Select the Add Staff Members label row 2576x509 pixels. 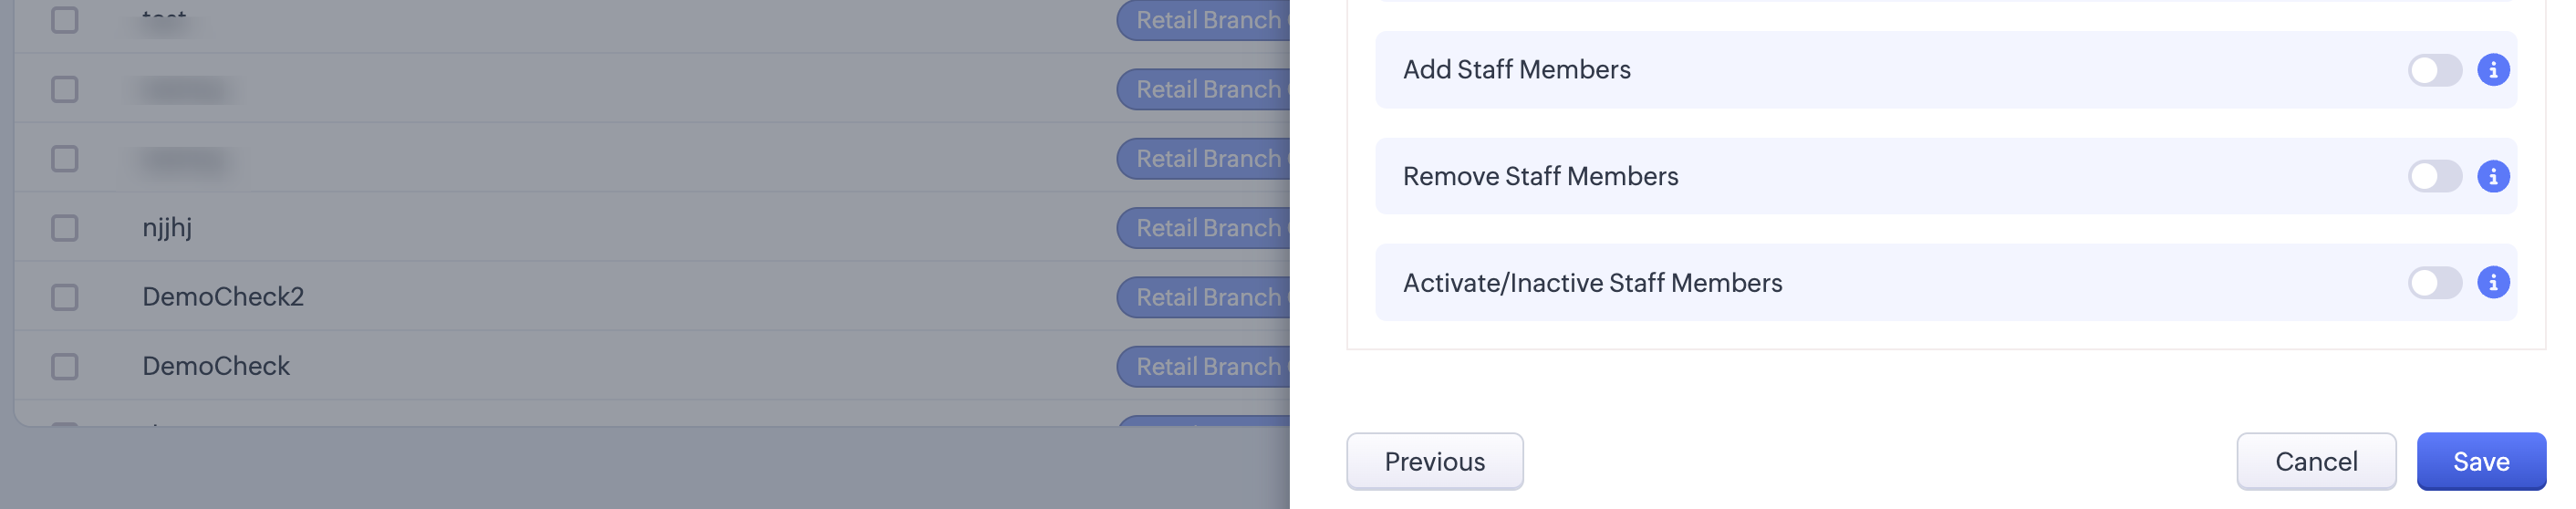1945,70
